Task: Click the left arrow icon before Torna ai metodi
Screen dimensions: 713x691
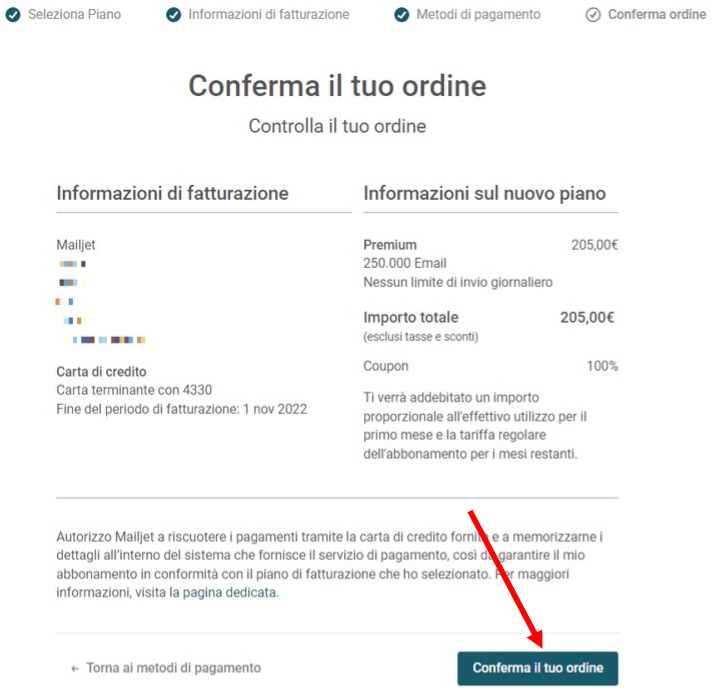Action: [75, 668]
